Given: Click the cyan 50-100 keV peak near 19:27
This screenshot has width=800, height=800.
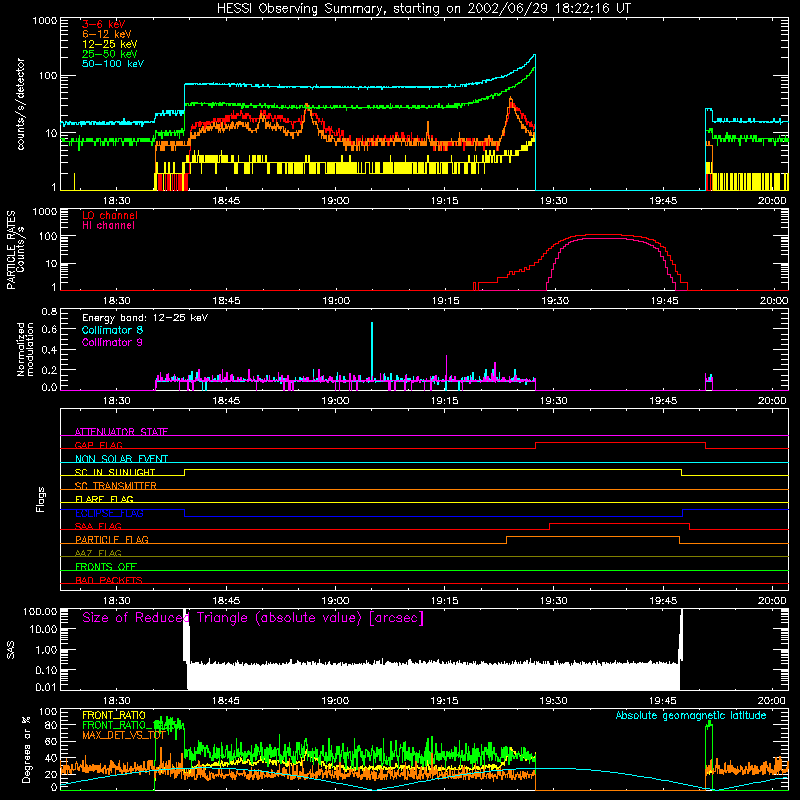Looking at the screenshot, I should (534, 55).
